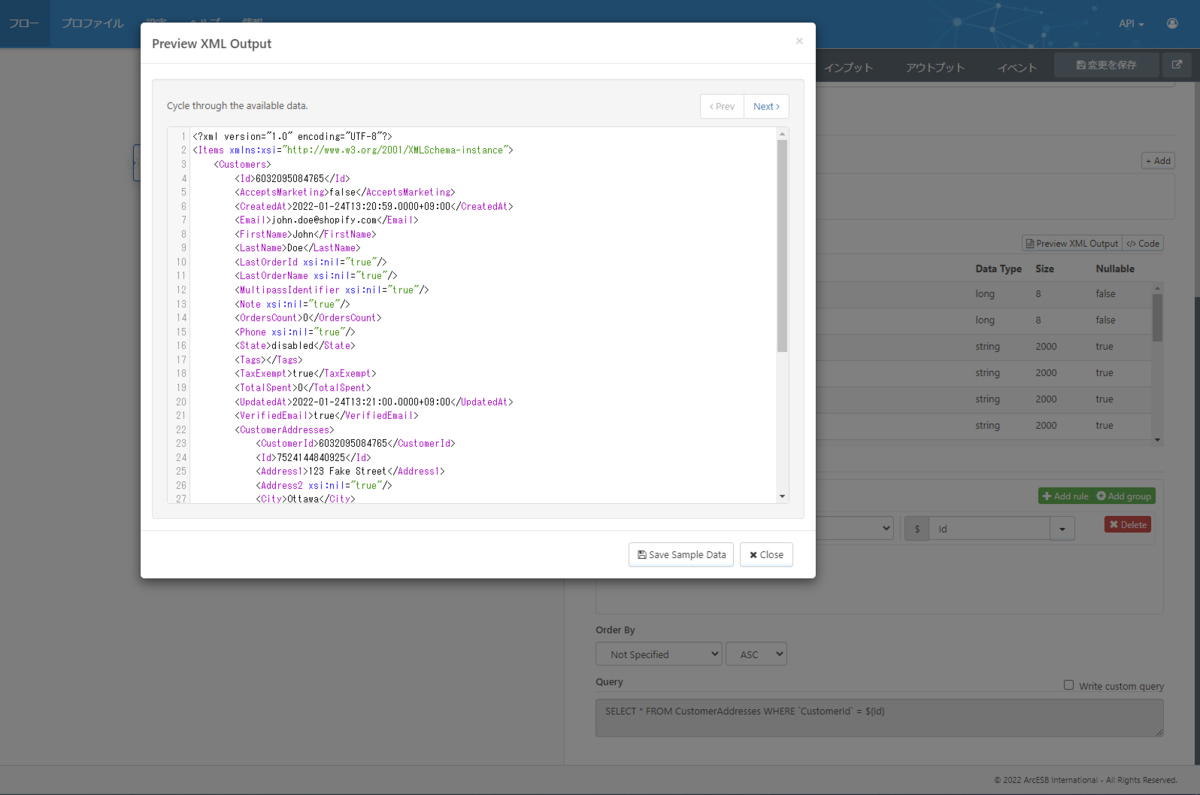Click the green Add rule button

[1065, 496]
